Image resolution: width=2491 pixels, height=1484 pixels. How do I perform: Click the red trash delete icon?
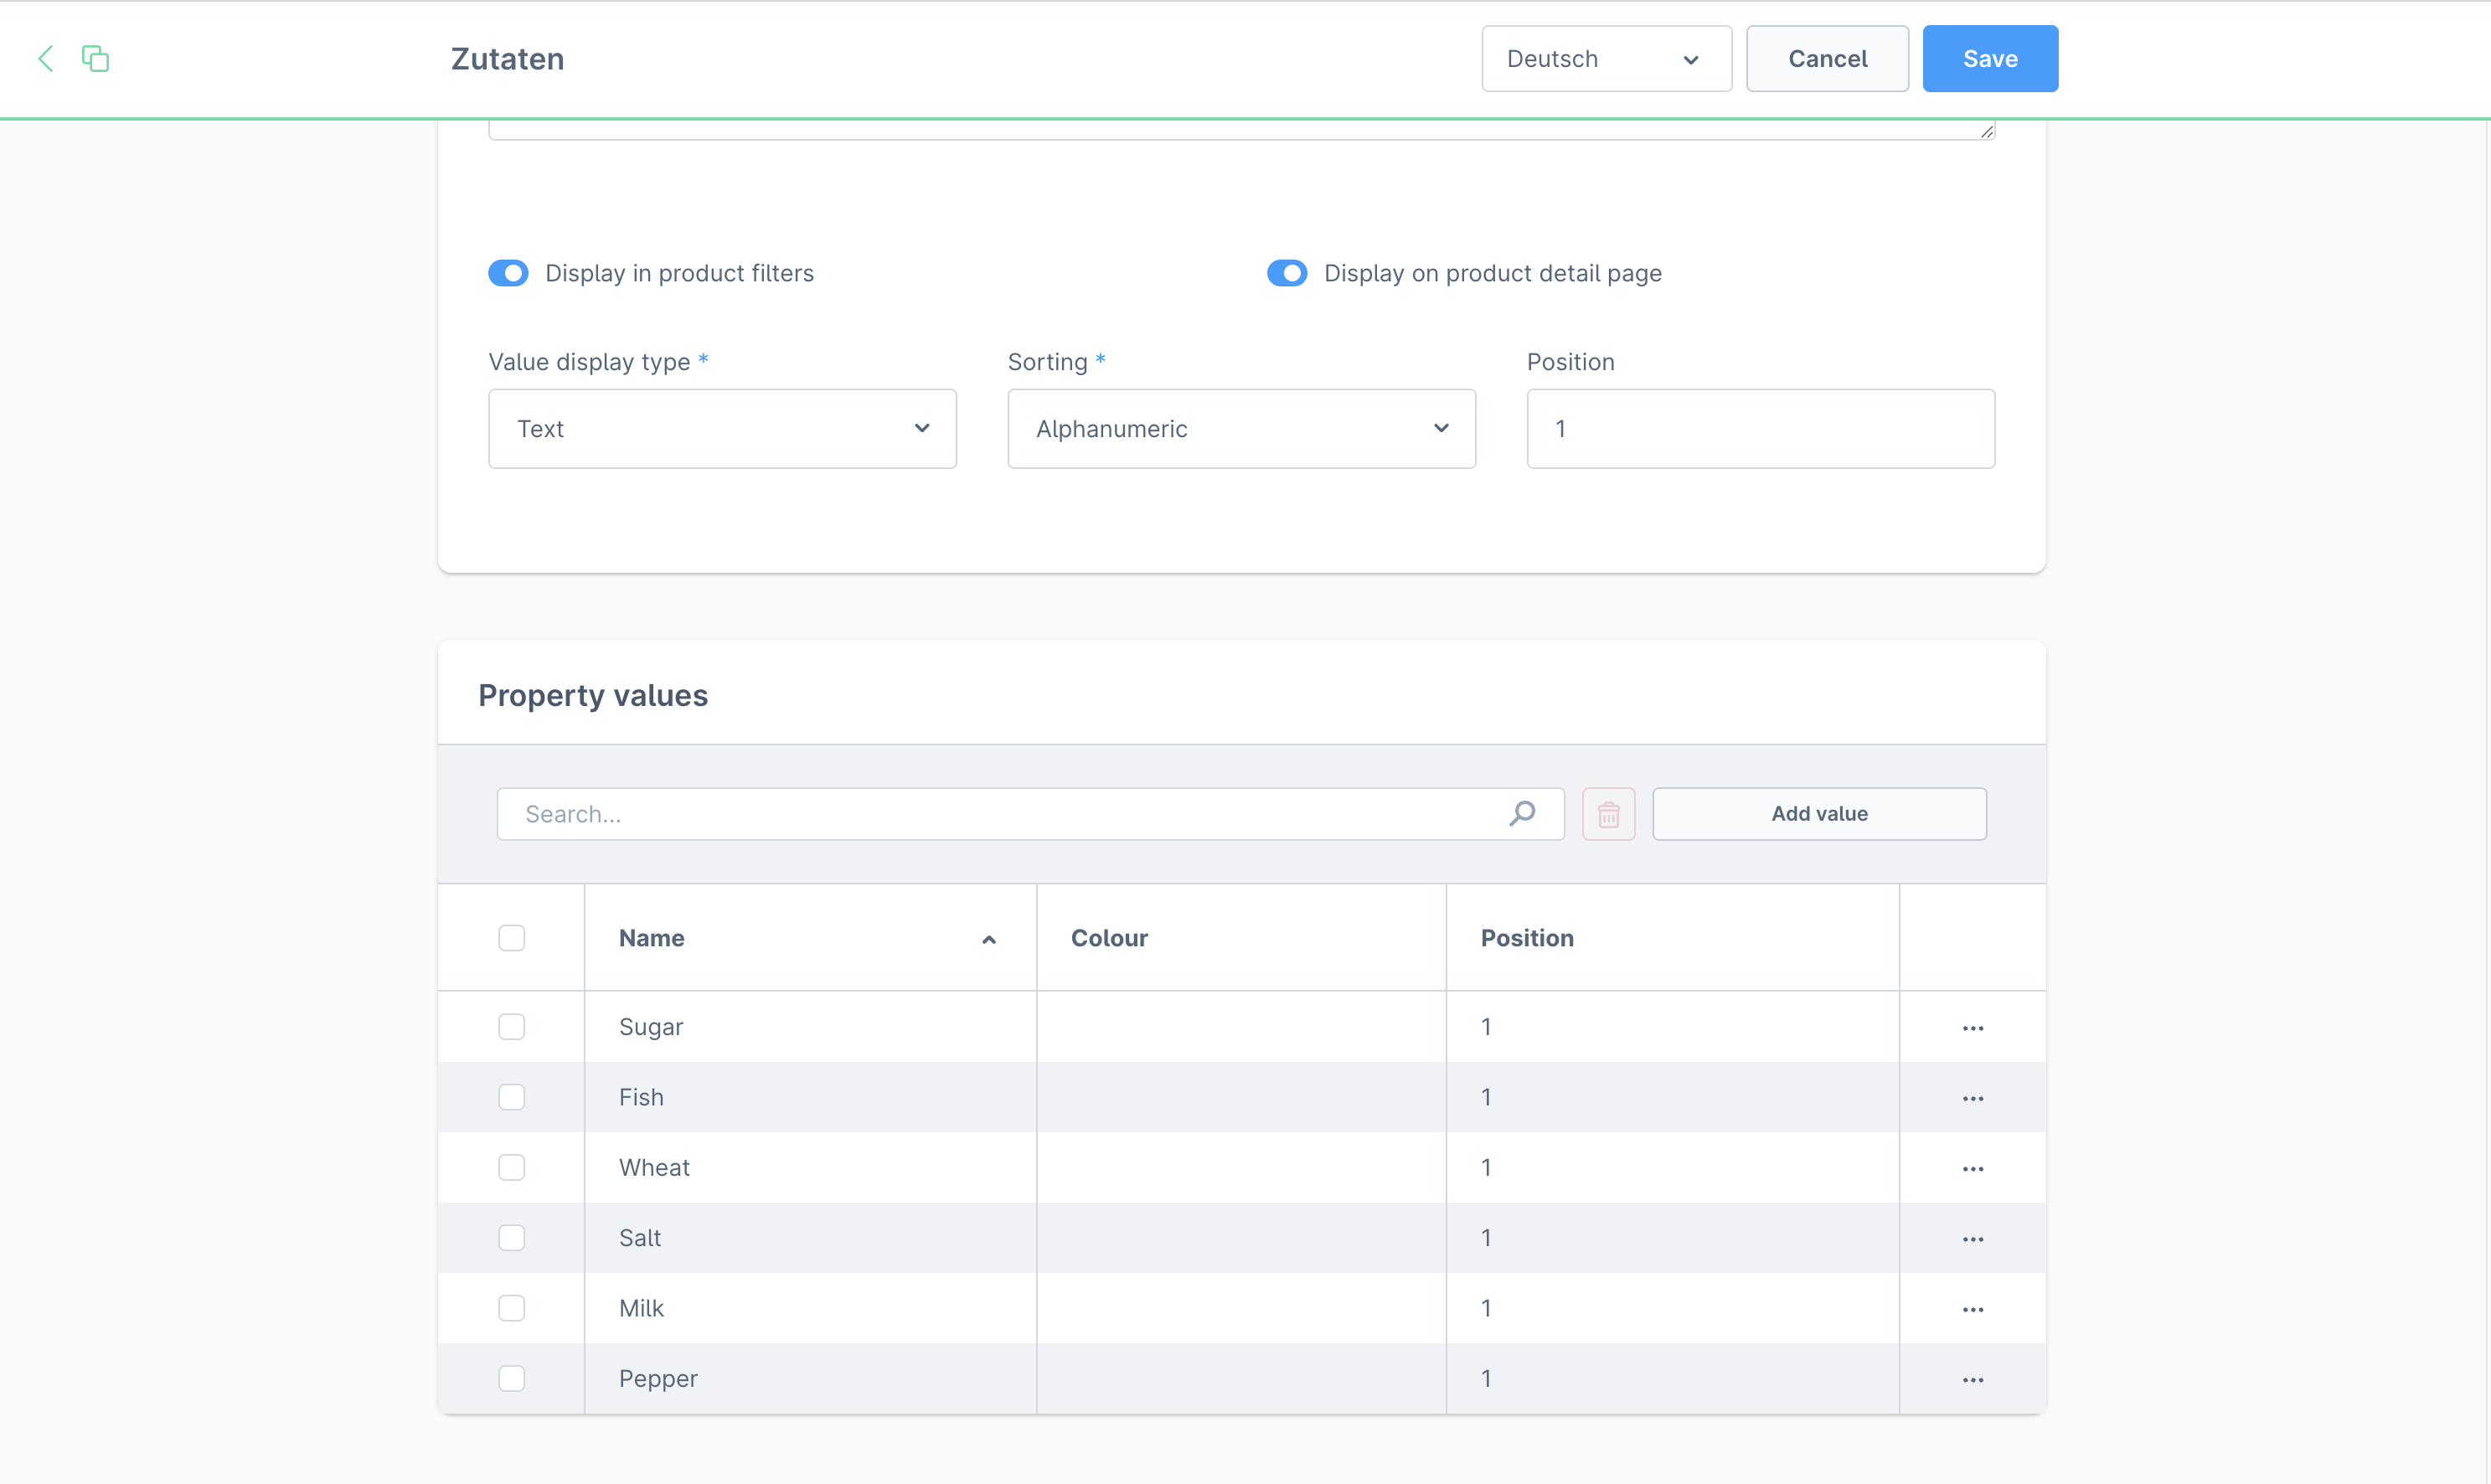(1608, 814)
